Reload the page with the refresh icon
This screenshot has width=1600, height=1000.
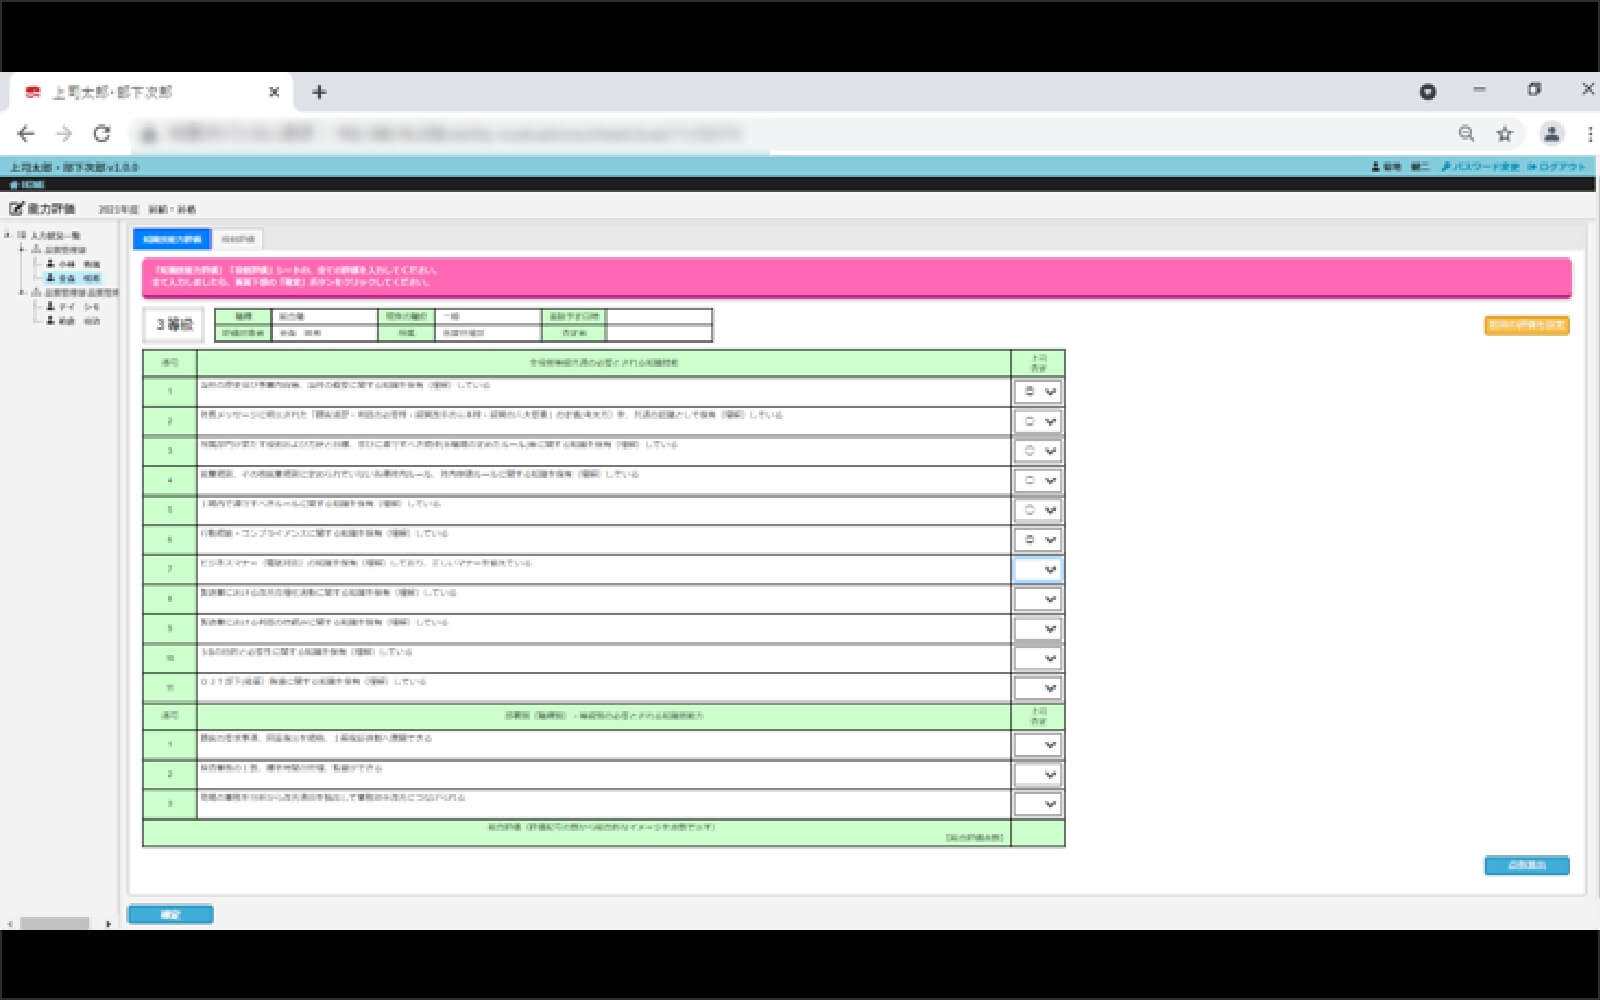point(102,133)
